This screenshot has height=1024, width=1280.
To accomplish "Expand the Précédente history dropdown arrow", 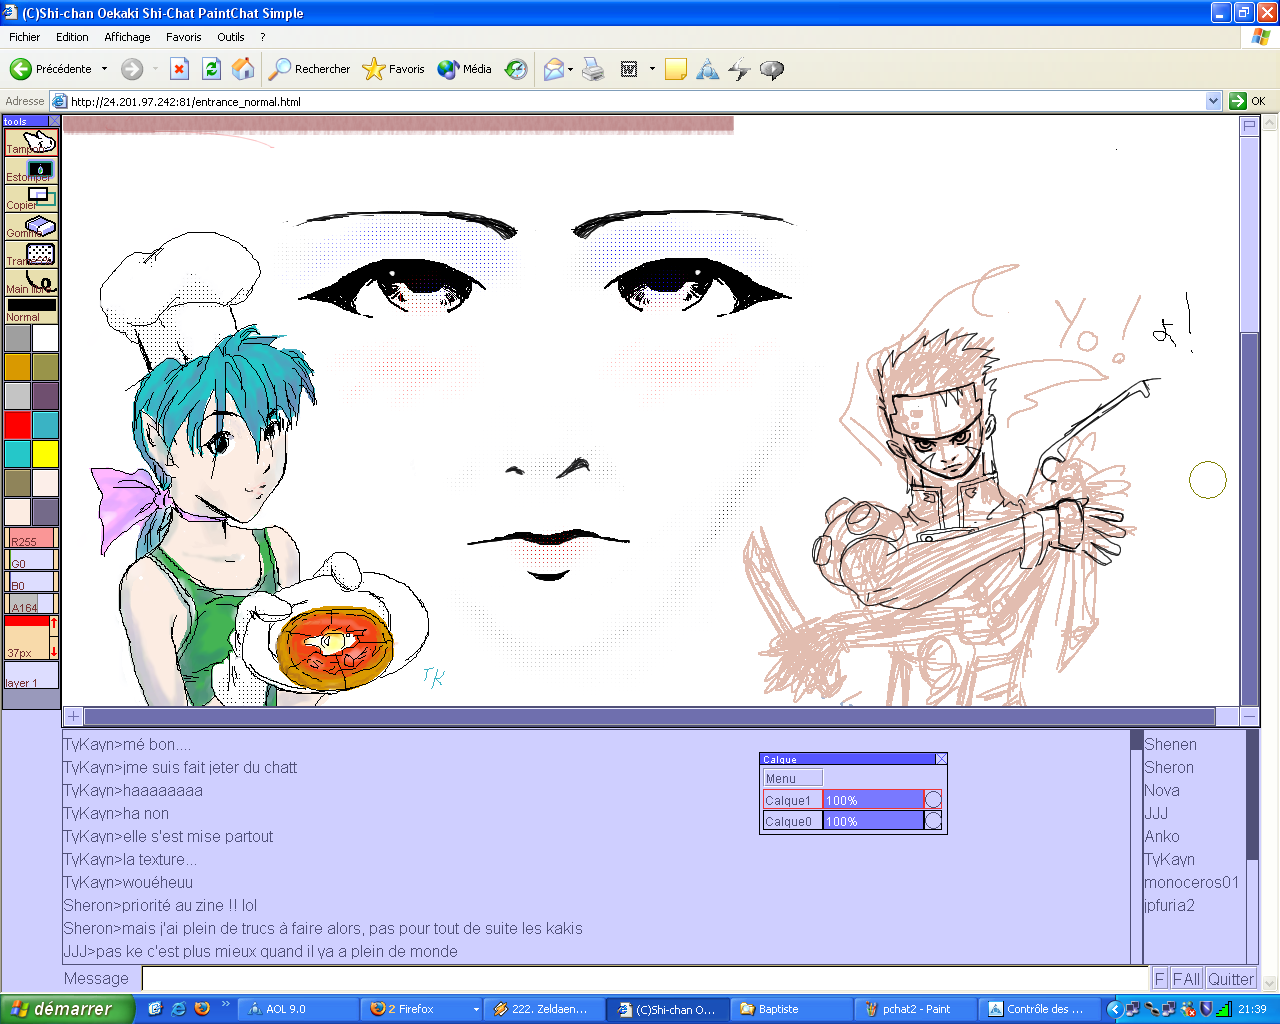I will pyautogui.click(x=104, y=69).
